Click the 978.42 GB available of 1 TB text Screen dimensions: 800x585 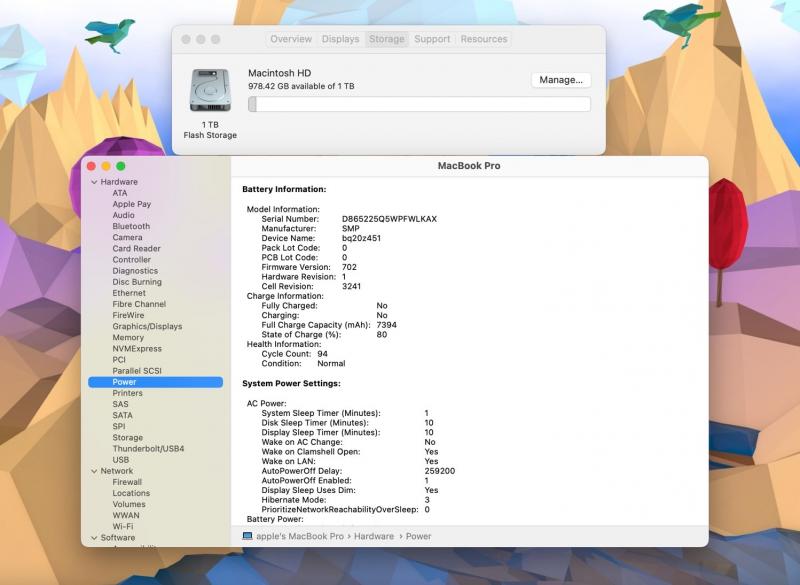(301, 86)
